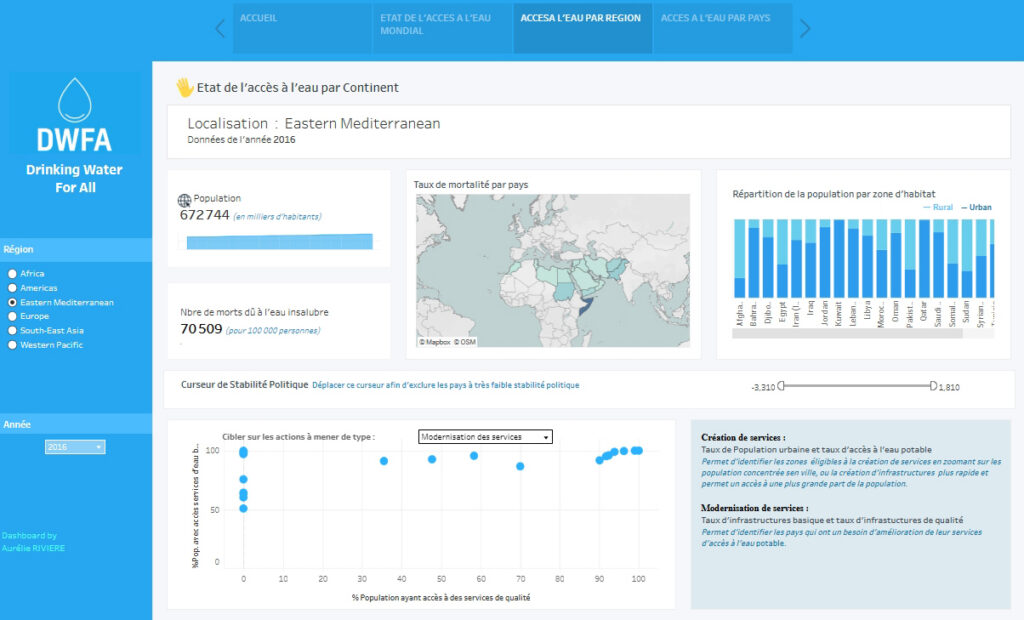The image size is (1024, 620).
Task: Click the waving hand icon in the title
Action: point(185,88)
